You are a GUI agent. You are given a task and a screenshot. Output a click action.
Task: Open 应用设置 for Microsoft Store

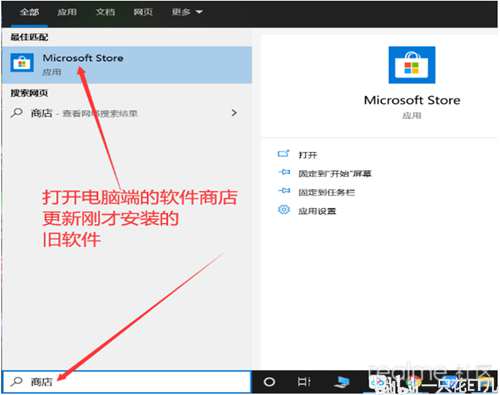[317, 211]
